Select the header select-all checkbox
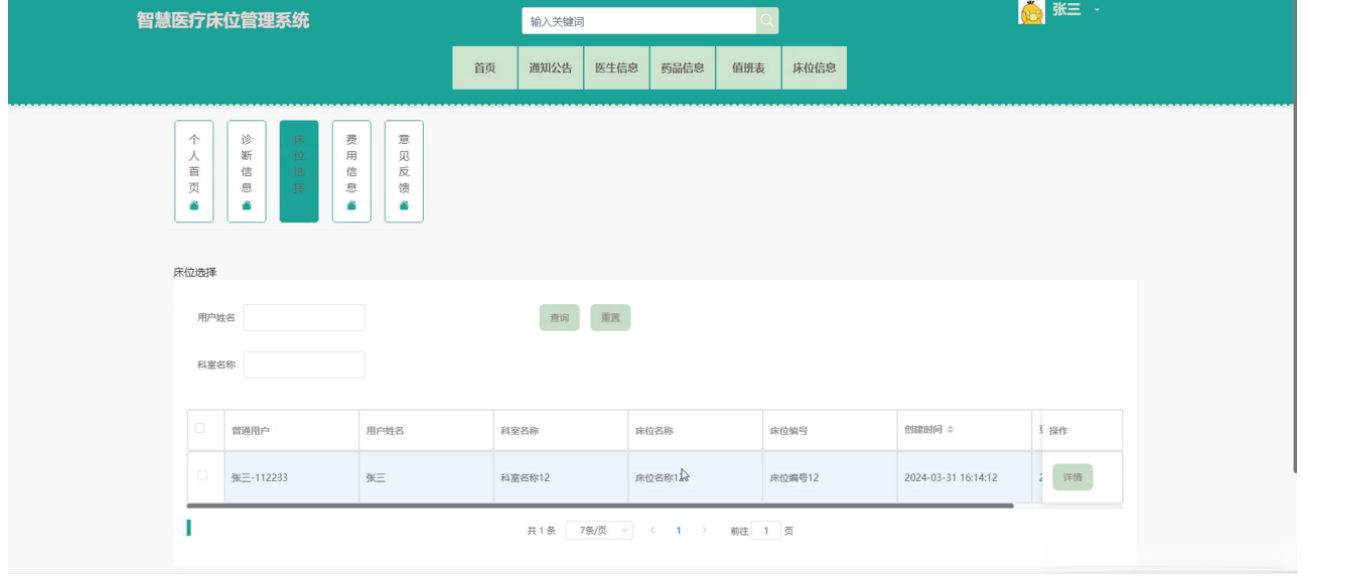The height and width of the screenshot is (580, 1346). [200, 428]
